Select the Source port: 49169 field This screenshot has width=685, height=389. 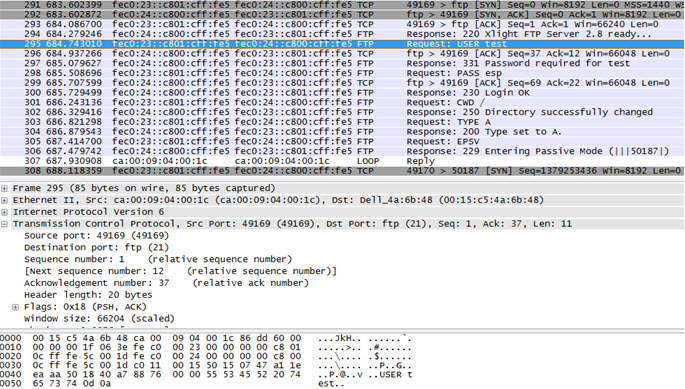pos(97,236)
